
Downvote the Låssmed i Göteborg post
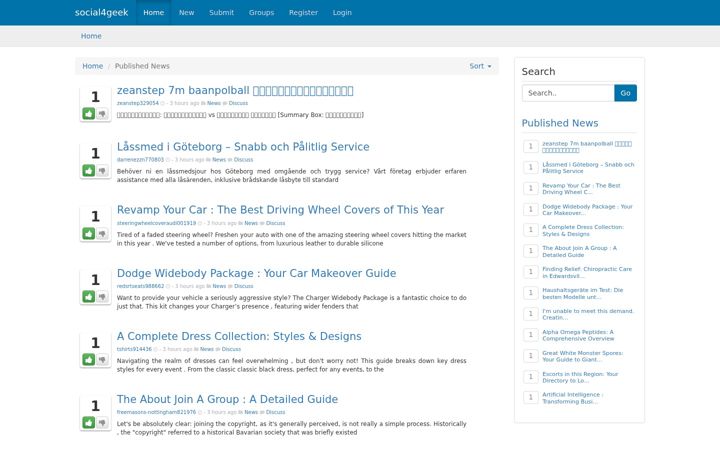tap(102, 170)
